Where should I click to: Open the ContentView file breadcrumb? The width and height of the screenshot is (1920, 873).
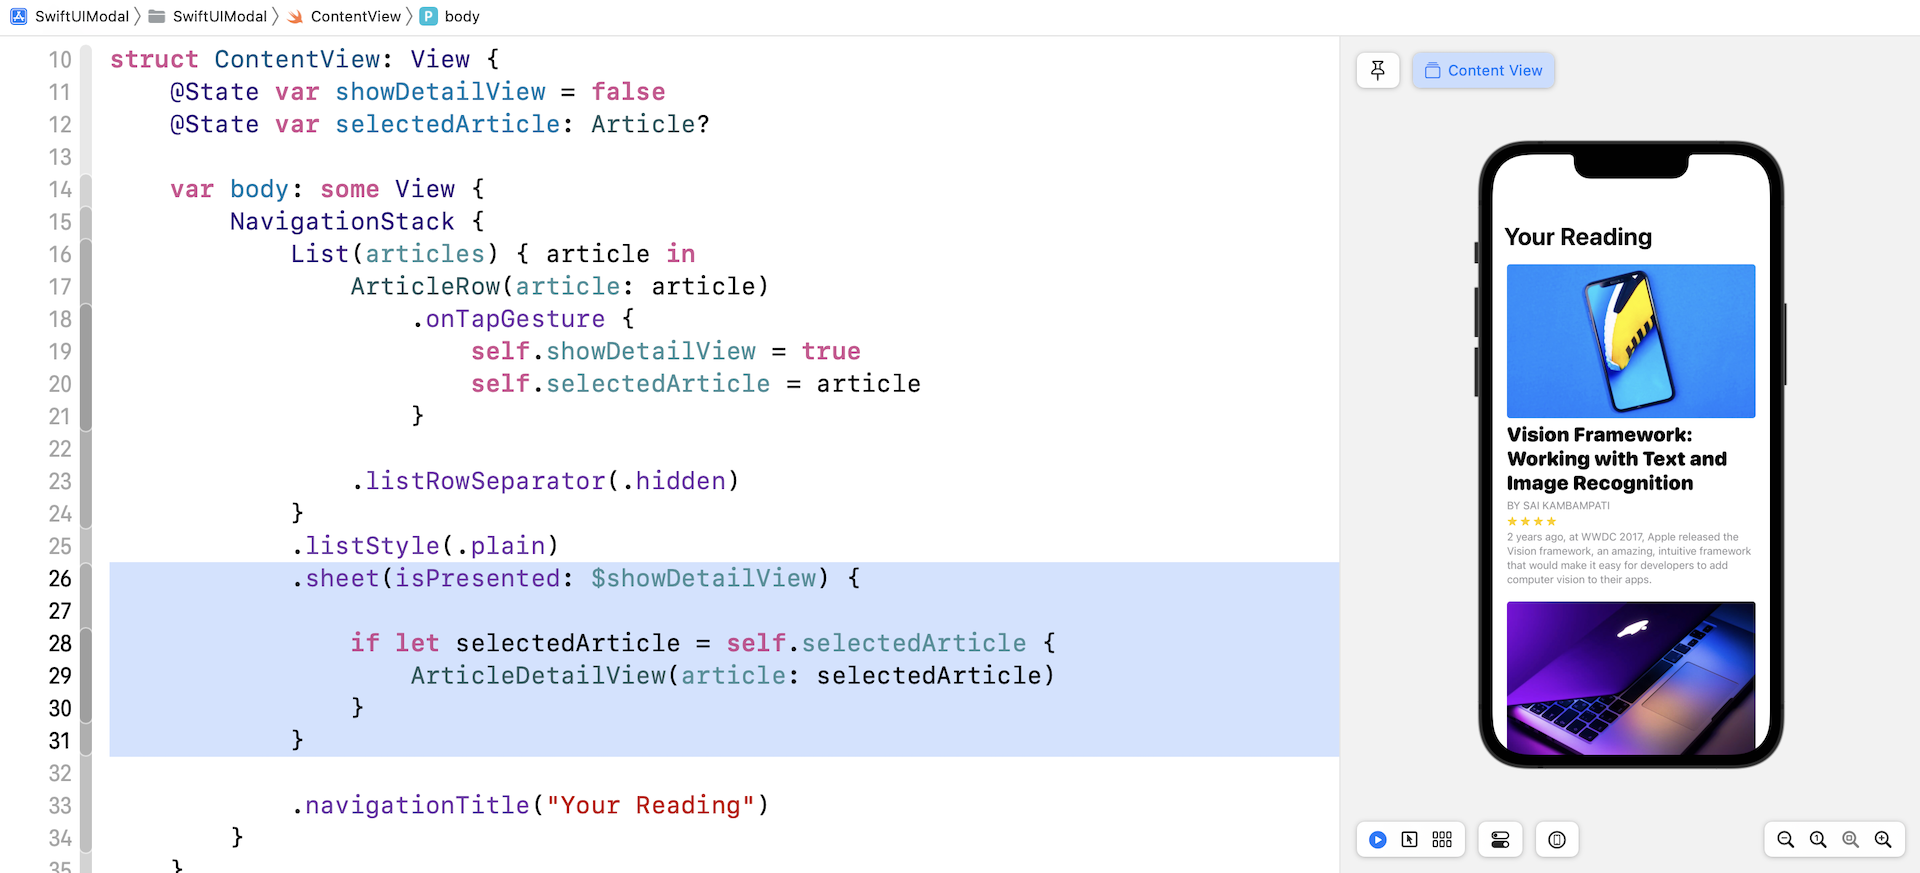pyautogui.click(x=355, y=16)
